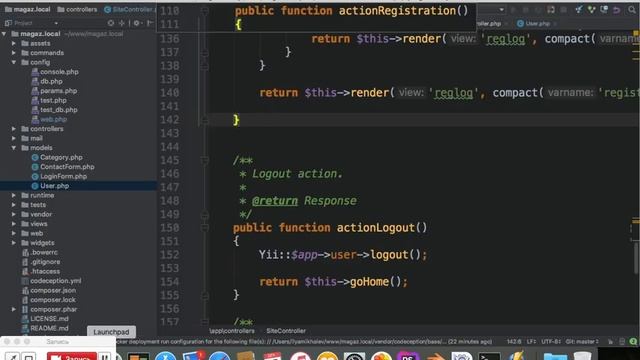Expand the assets folder

pos(14,43)
